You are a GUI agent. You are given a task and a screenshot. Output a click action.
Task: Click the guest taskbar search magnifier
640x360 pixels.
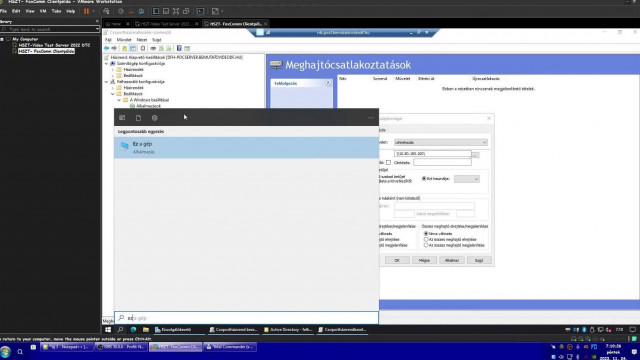click(x=120, y=329)
